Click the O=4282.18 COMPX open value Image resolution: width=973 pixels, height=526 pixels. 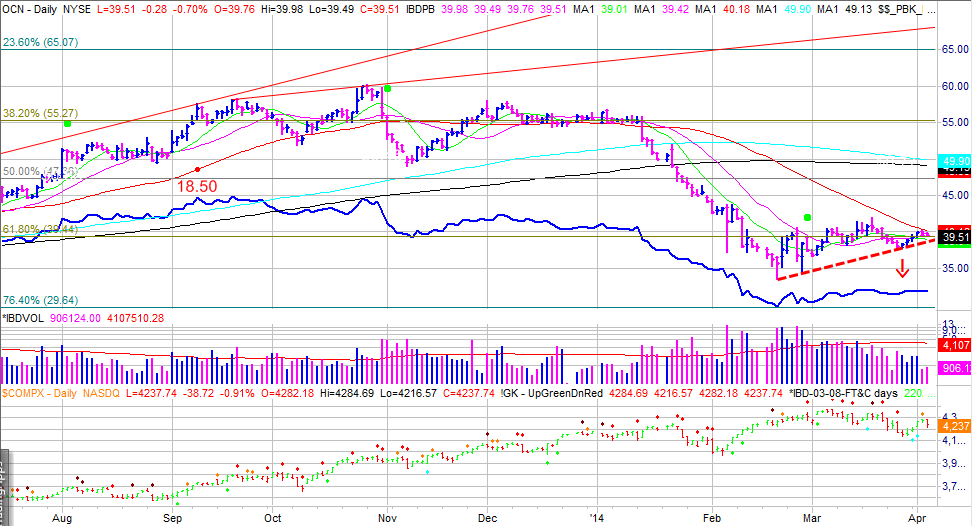(x=286, y=393)
